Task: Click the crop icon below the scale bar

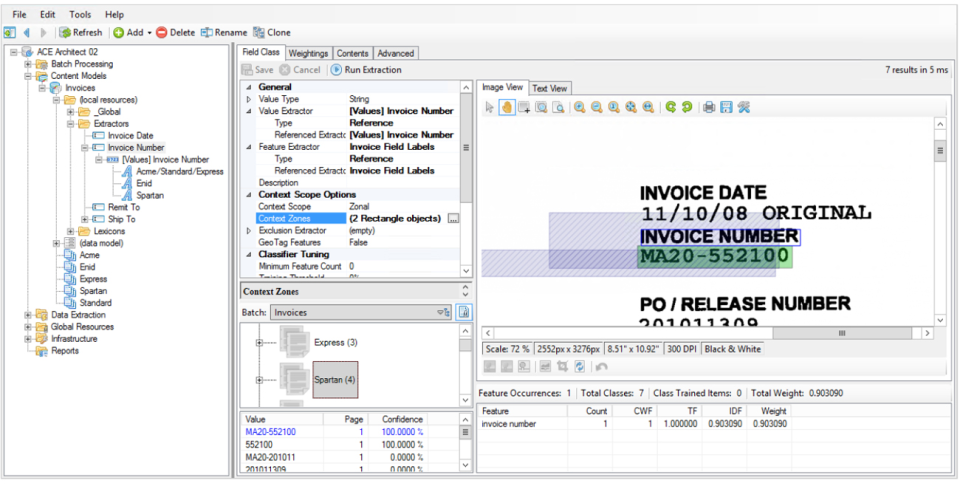Action: [564, 366]
